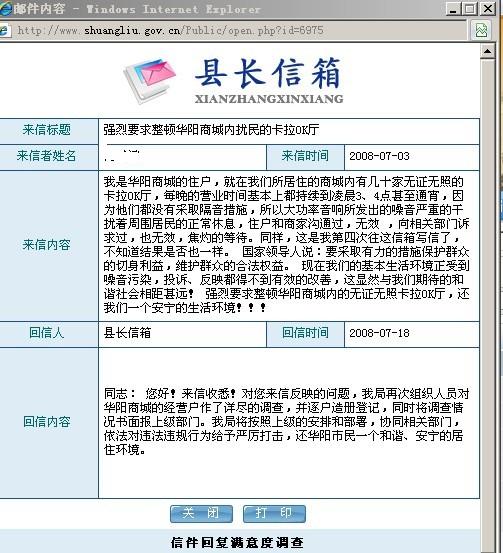The image size is (503, 553).
Task: Click the shuangliu.gov.cn address bar URL
Action: (170, 30)
